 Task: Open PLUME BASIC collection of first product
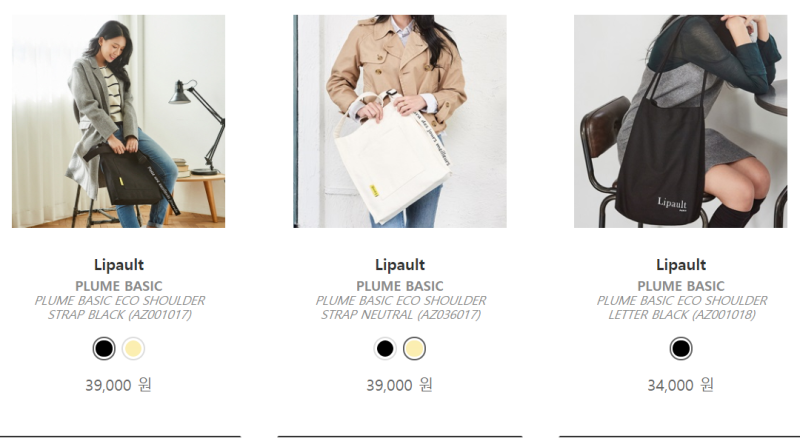(x=119, y=286)
